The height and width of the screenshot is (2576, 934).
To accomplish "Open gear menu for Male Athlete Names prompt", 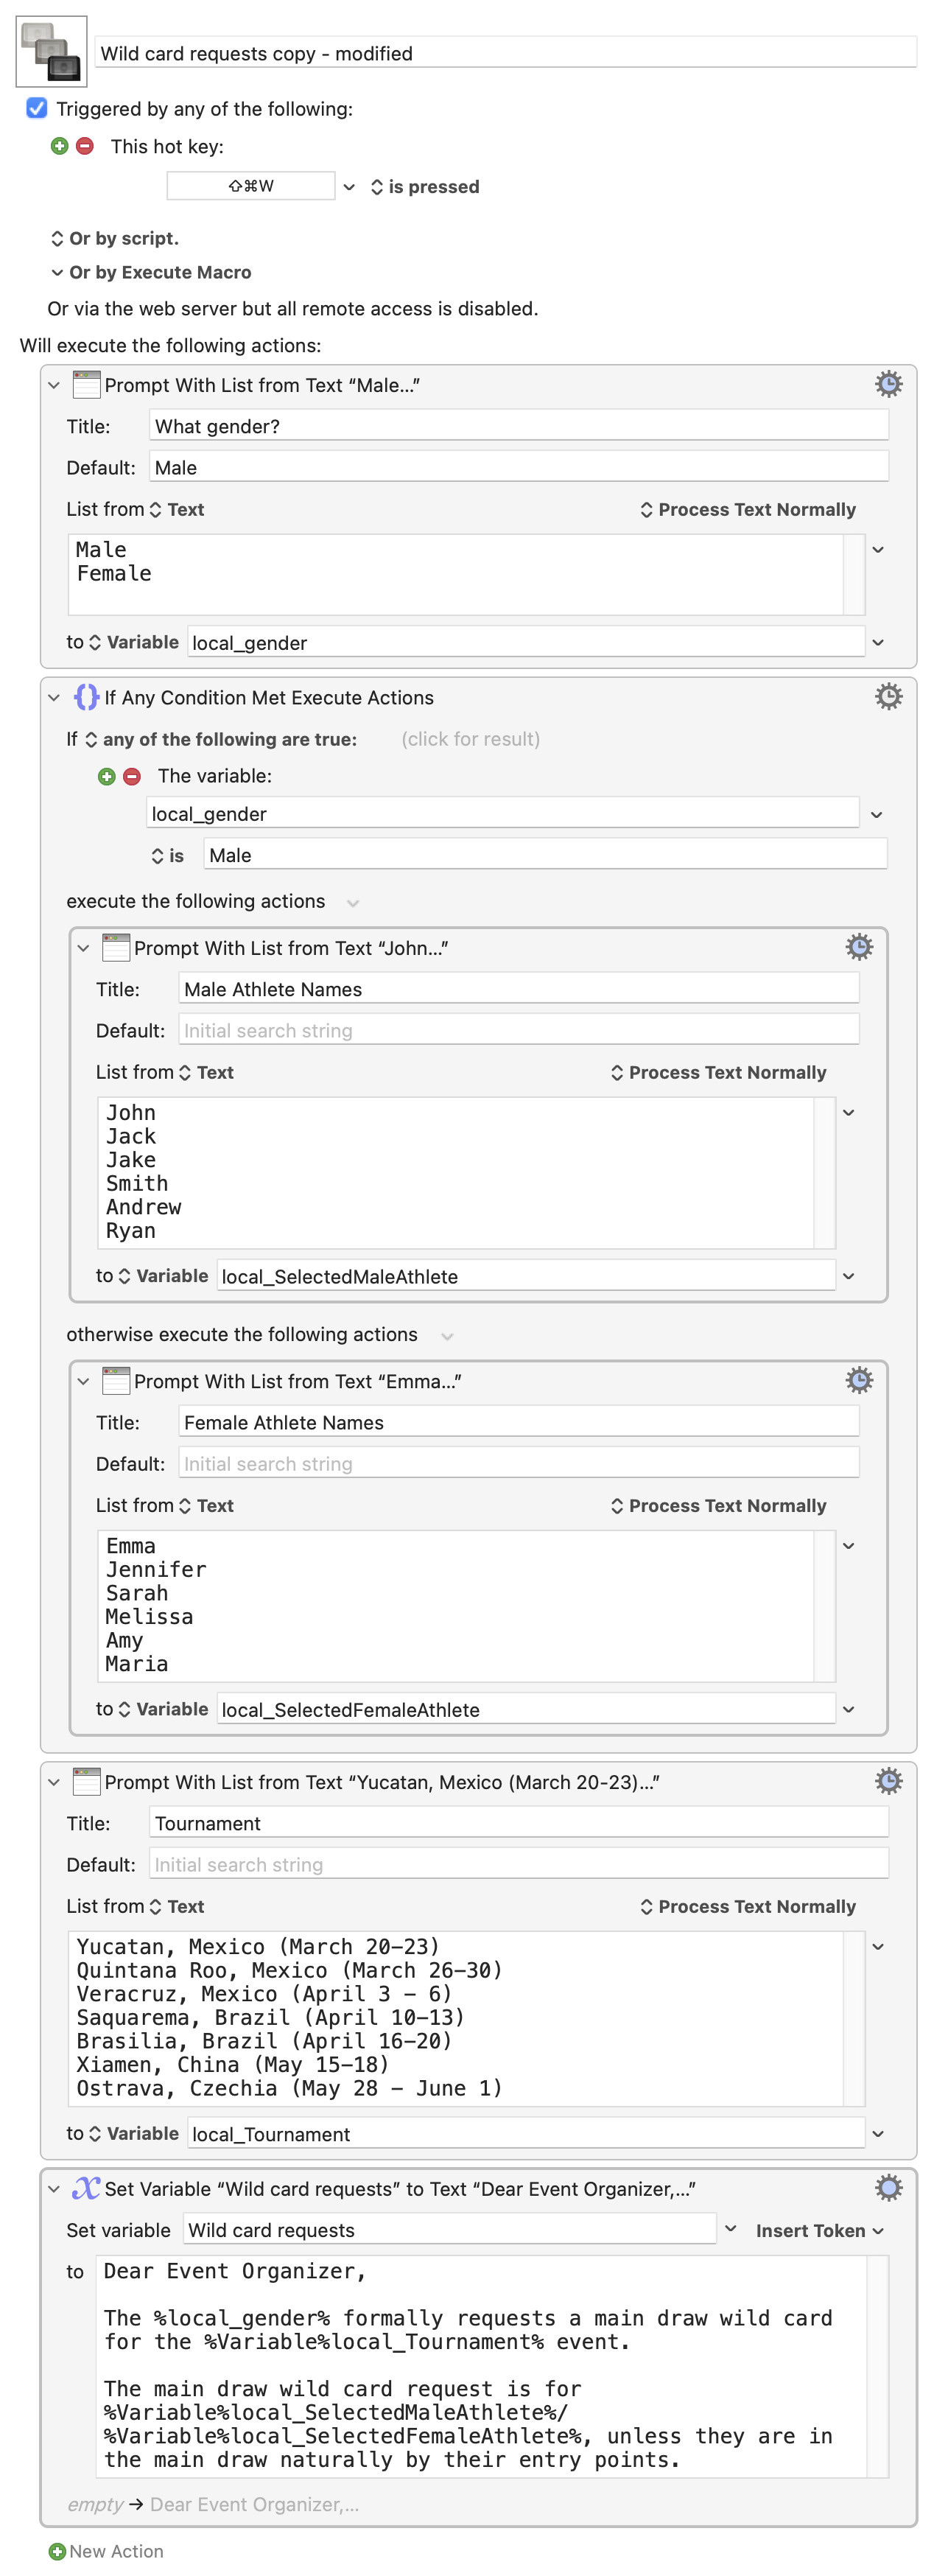I will click(859, 946).
